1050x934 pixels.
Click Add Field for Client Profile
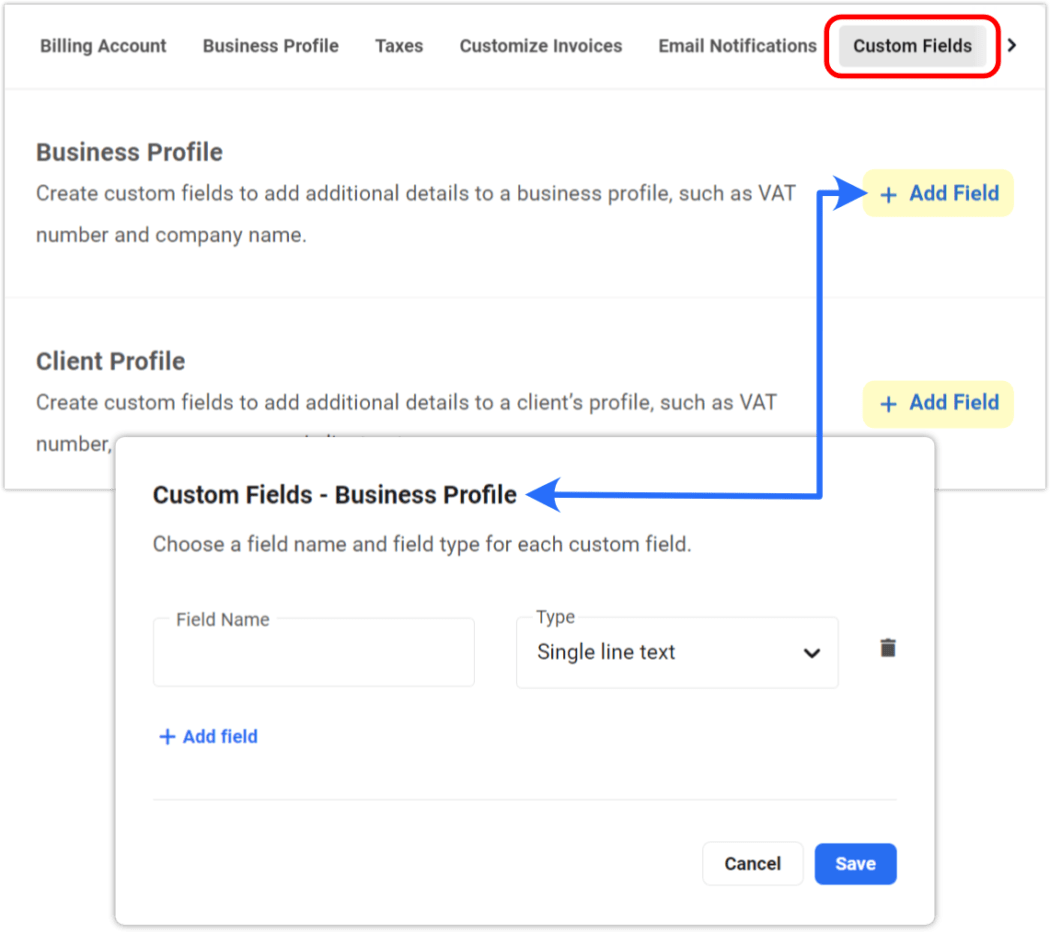coord(938,404)
